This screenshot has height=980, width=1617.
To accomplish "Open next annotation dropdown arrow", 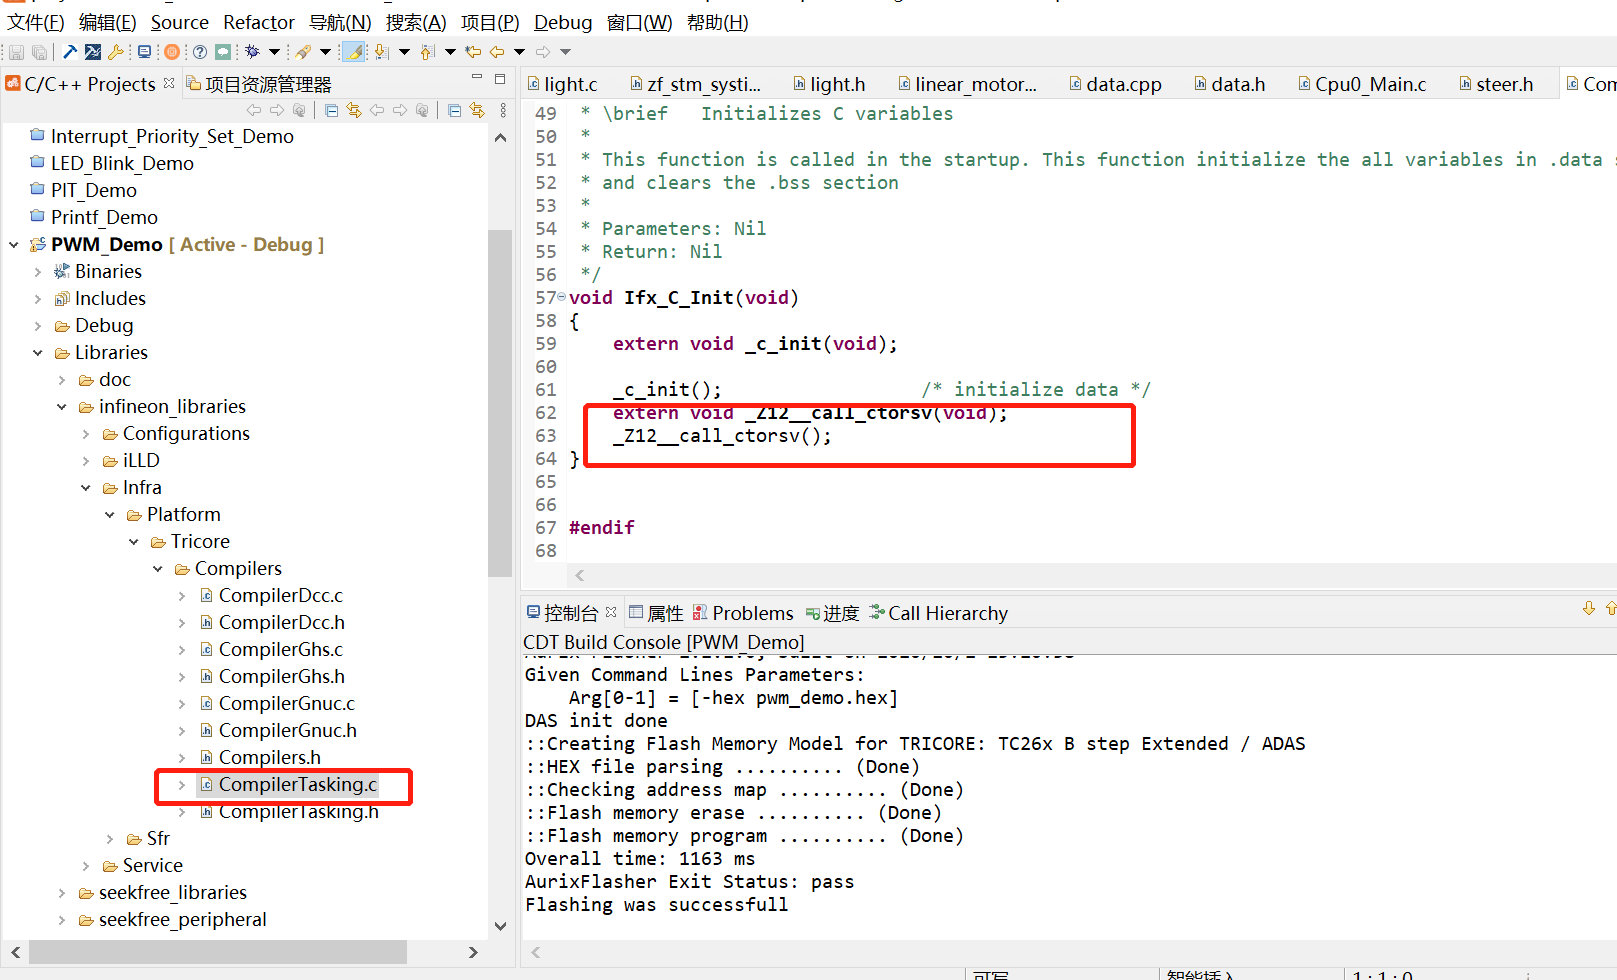I will pos(404,52).
